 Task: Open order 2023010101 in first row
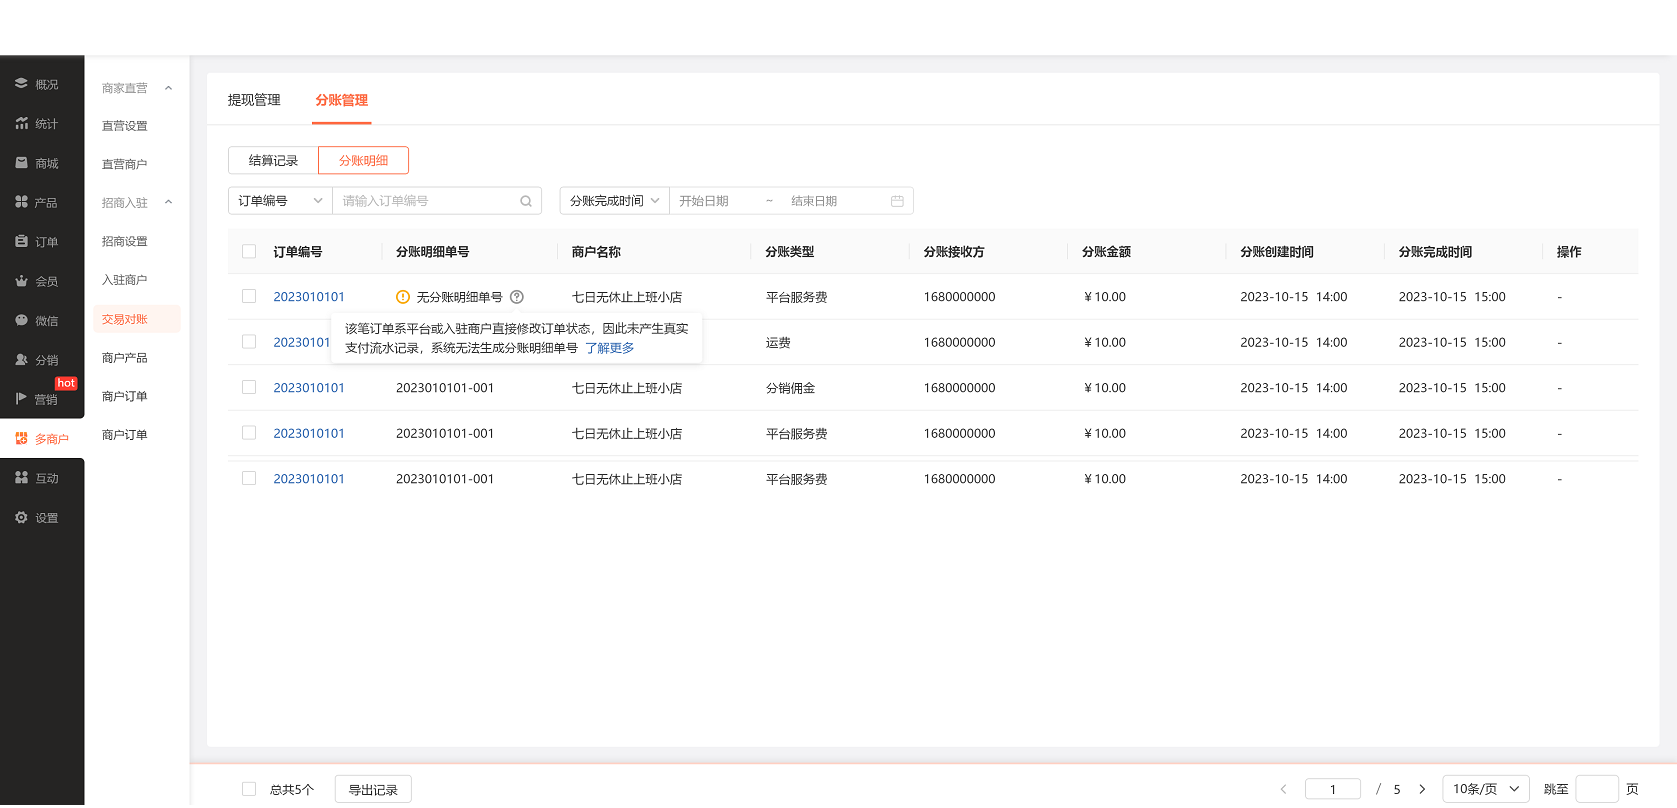pyautogui.click(x=309, y=297)
